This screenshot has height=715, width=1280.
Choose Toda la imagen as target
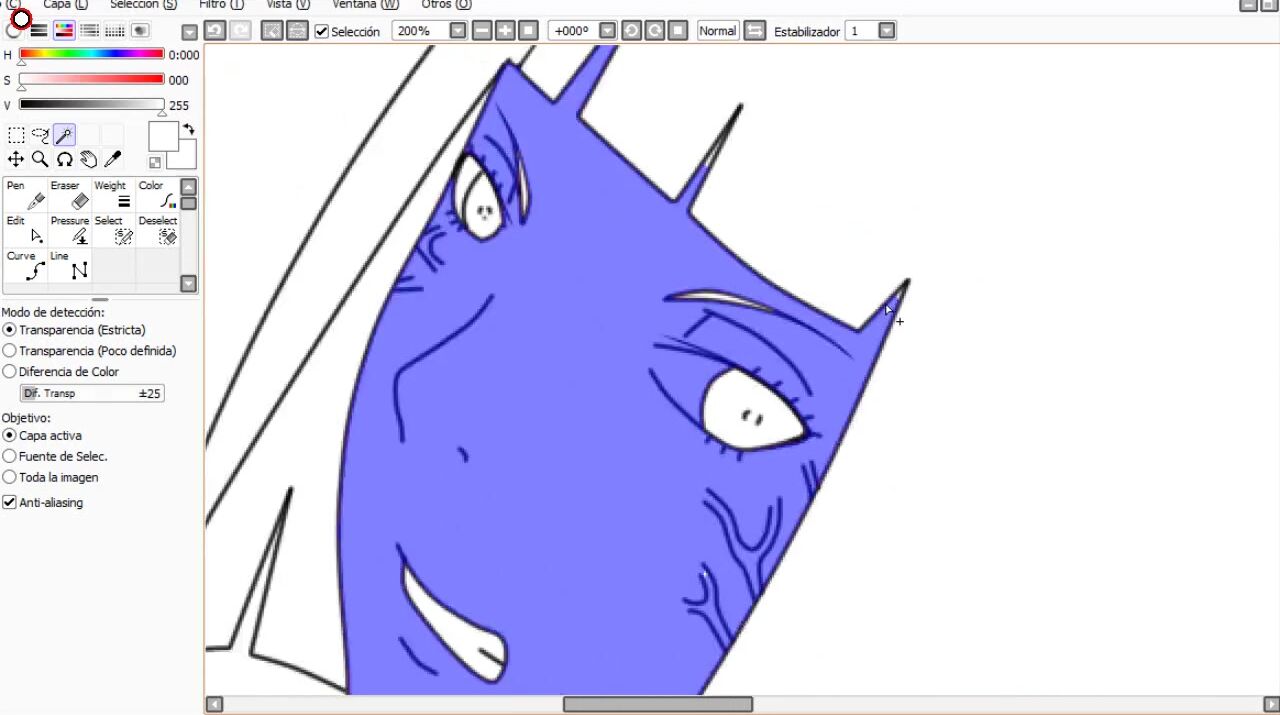(x=10, y=478)
